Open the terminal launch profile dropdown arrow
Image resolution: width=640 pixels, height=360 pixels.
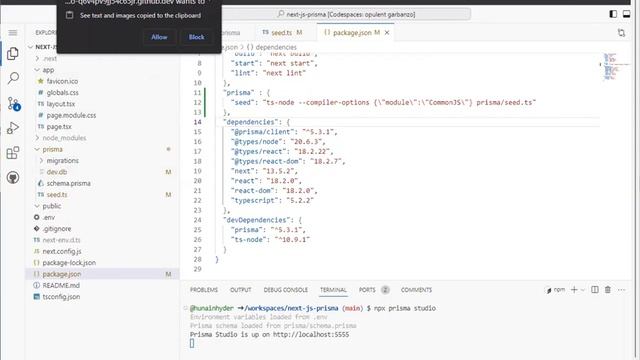[x=583, y=290]
